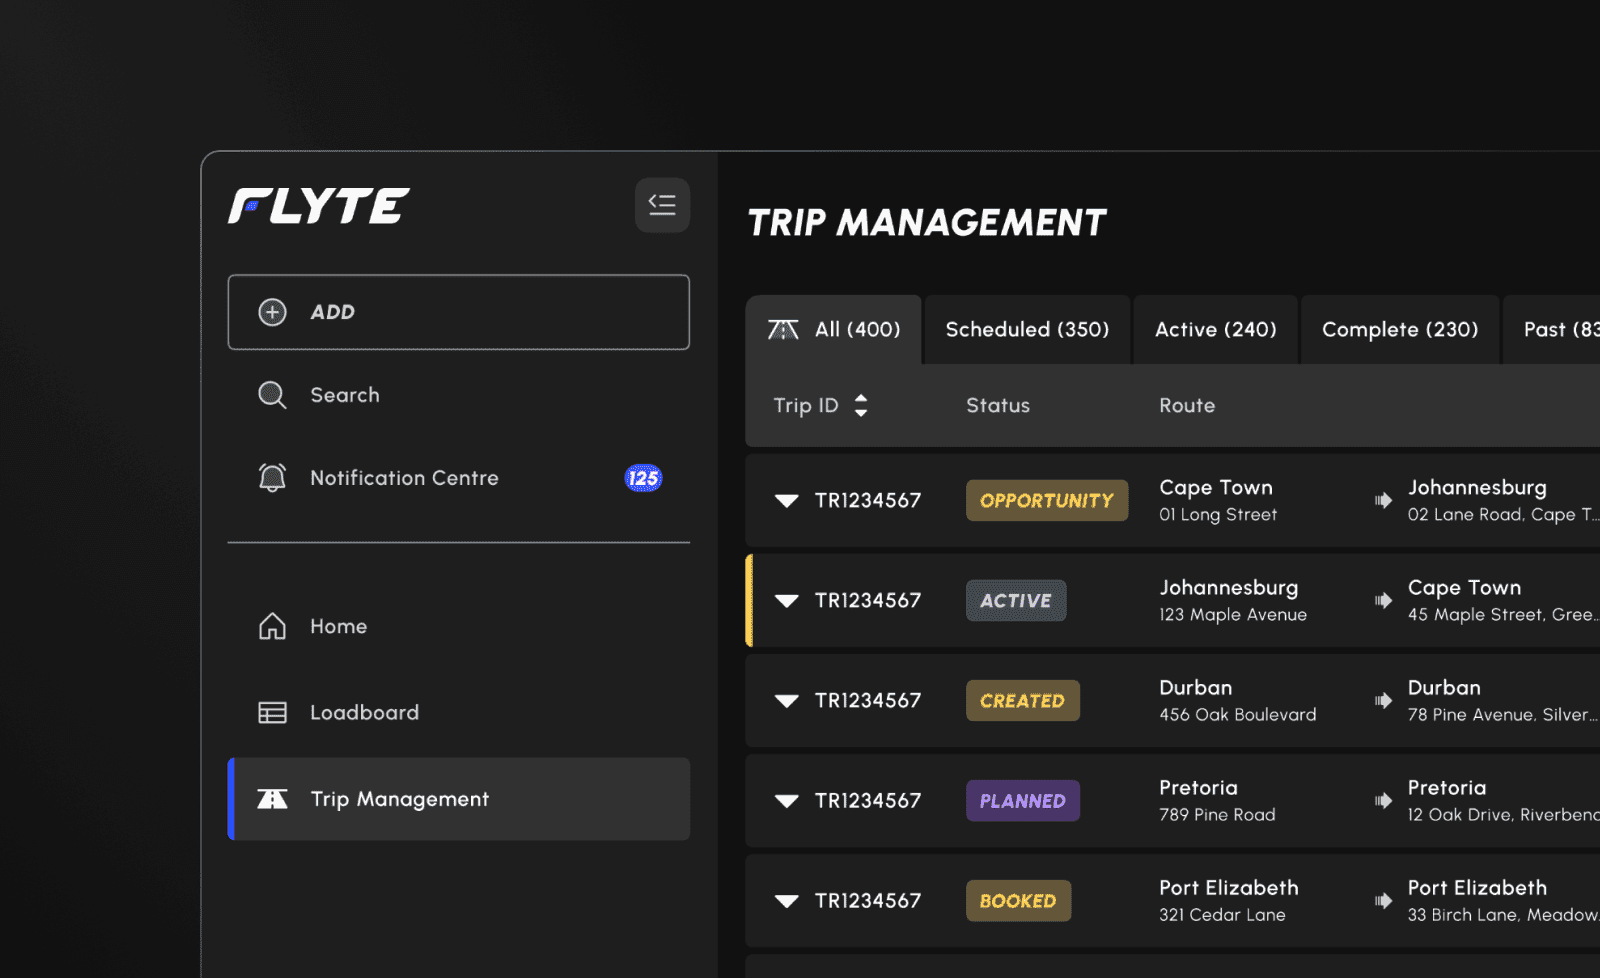Viewport: 1600px width, 978px height.
Task: Expand the OPPORTUNITY trip row
Action: (x=787, y=500)
